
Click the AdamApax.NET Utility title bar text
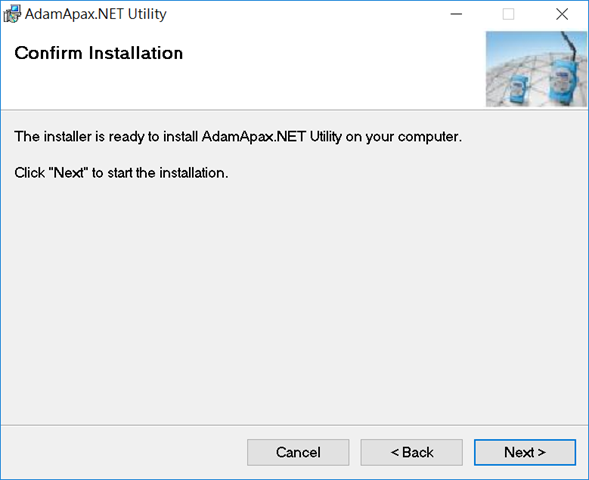coord(96,14)
